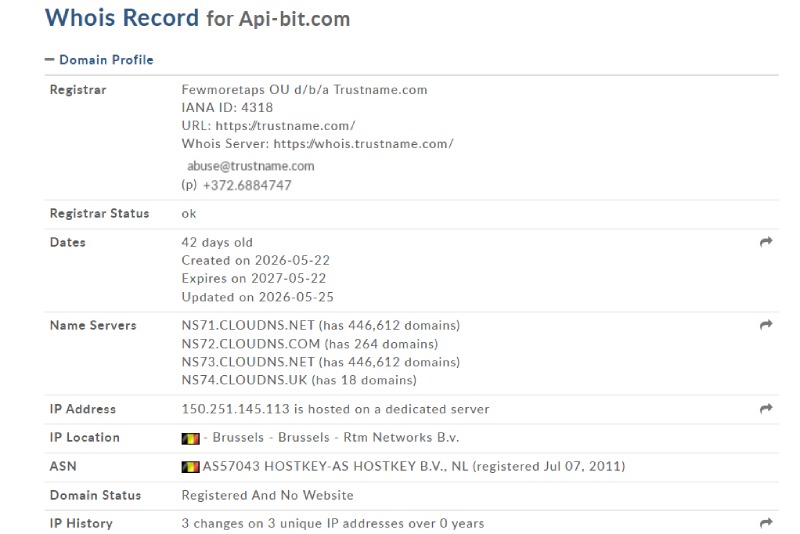Click the Created on 2026-05-22 date
This screenshot has width=800, height=534.
(256, 261)
